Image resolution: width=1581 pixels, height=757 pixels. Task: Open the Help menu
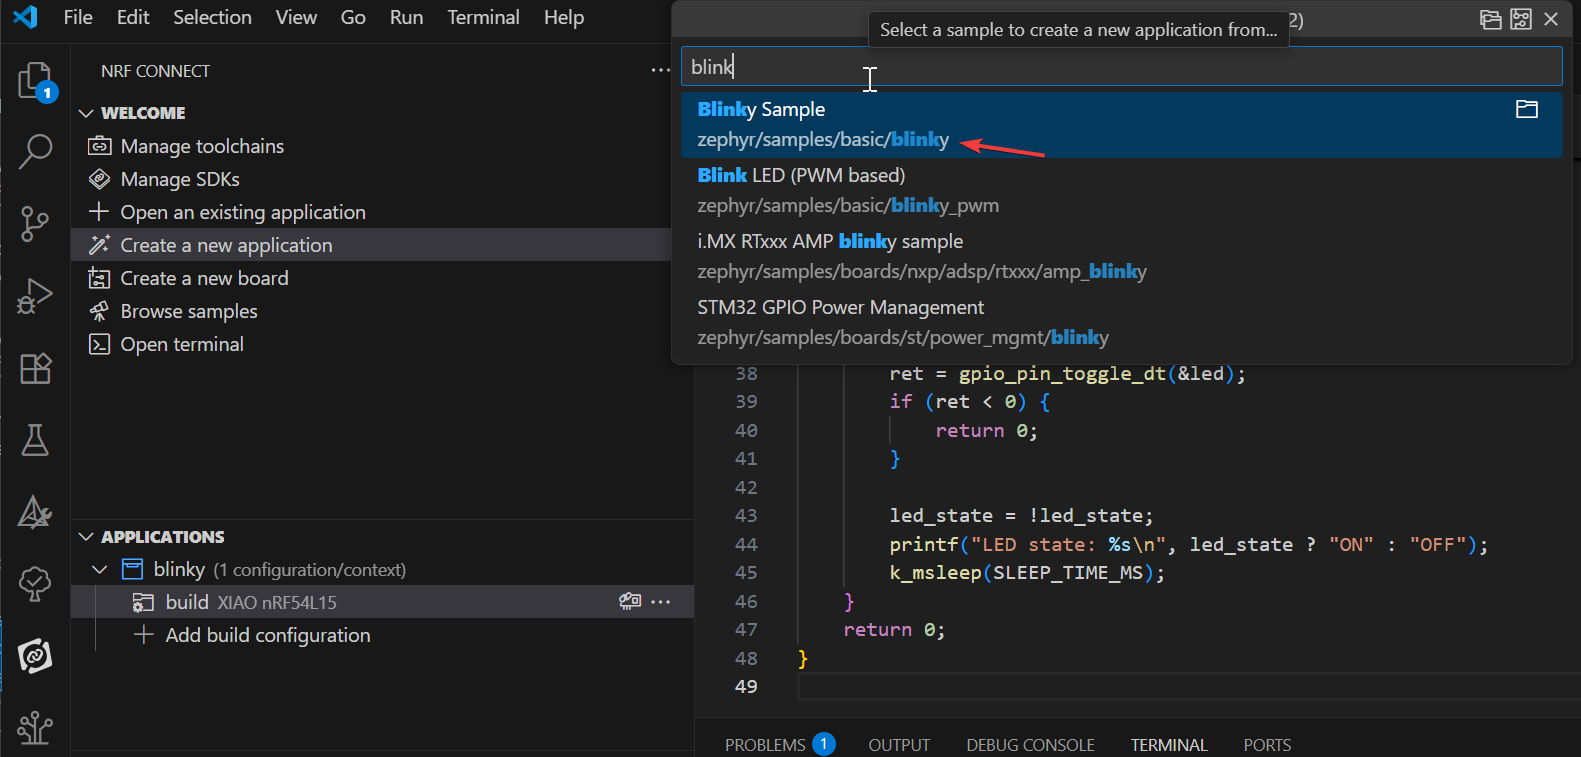(564, 17)
